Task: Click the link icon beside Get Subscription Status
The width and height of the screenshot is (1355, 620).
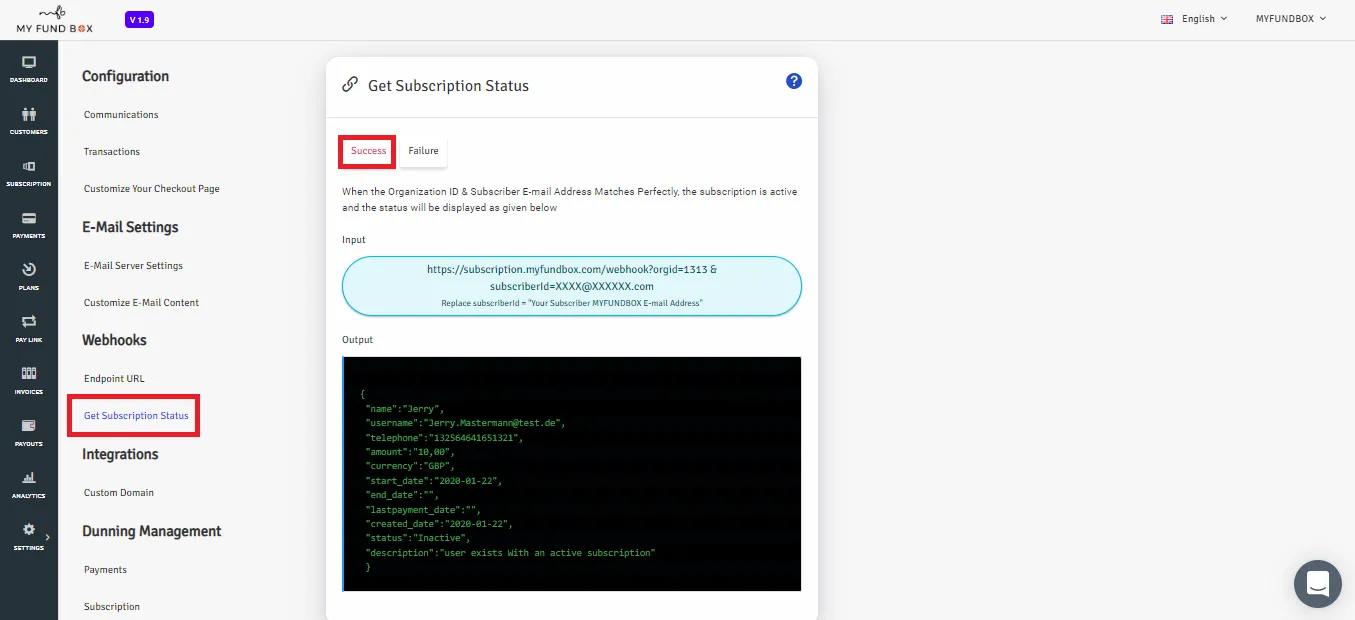Action: tap(350, 85)
